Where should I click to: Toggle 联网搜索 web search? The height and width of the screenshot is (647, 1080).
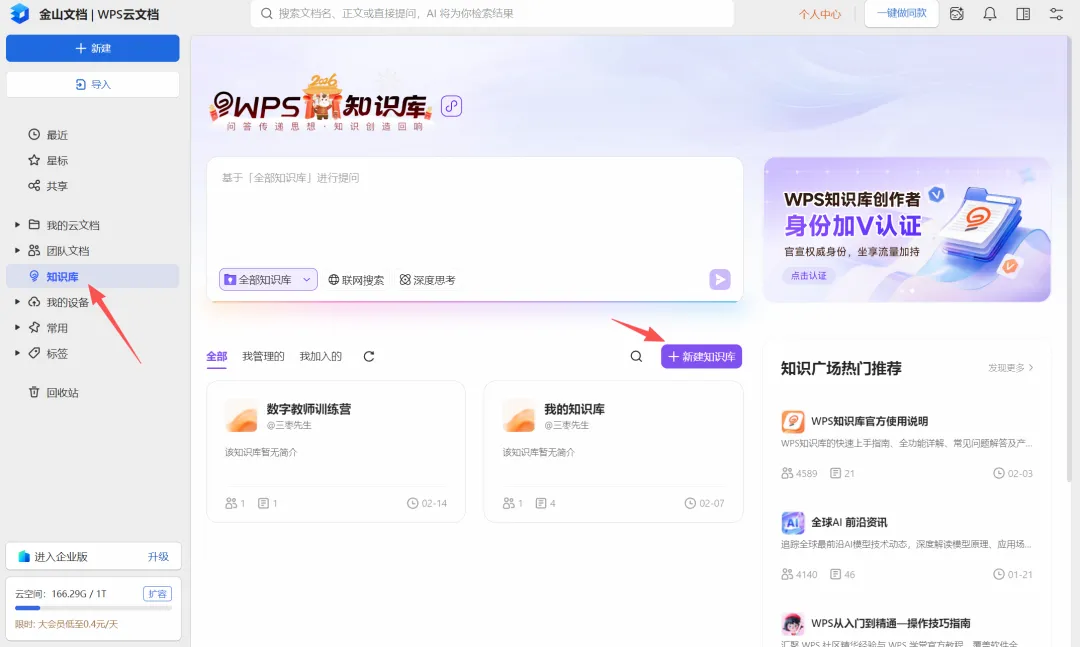point(356,280)
